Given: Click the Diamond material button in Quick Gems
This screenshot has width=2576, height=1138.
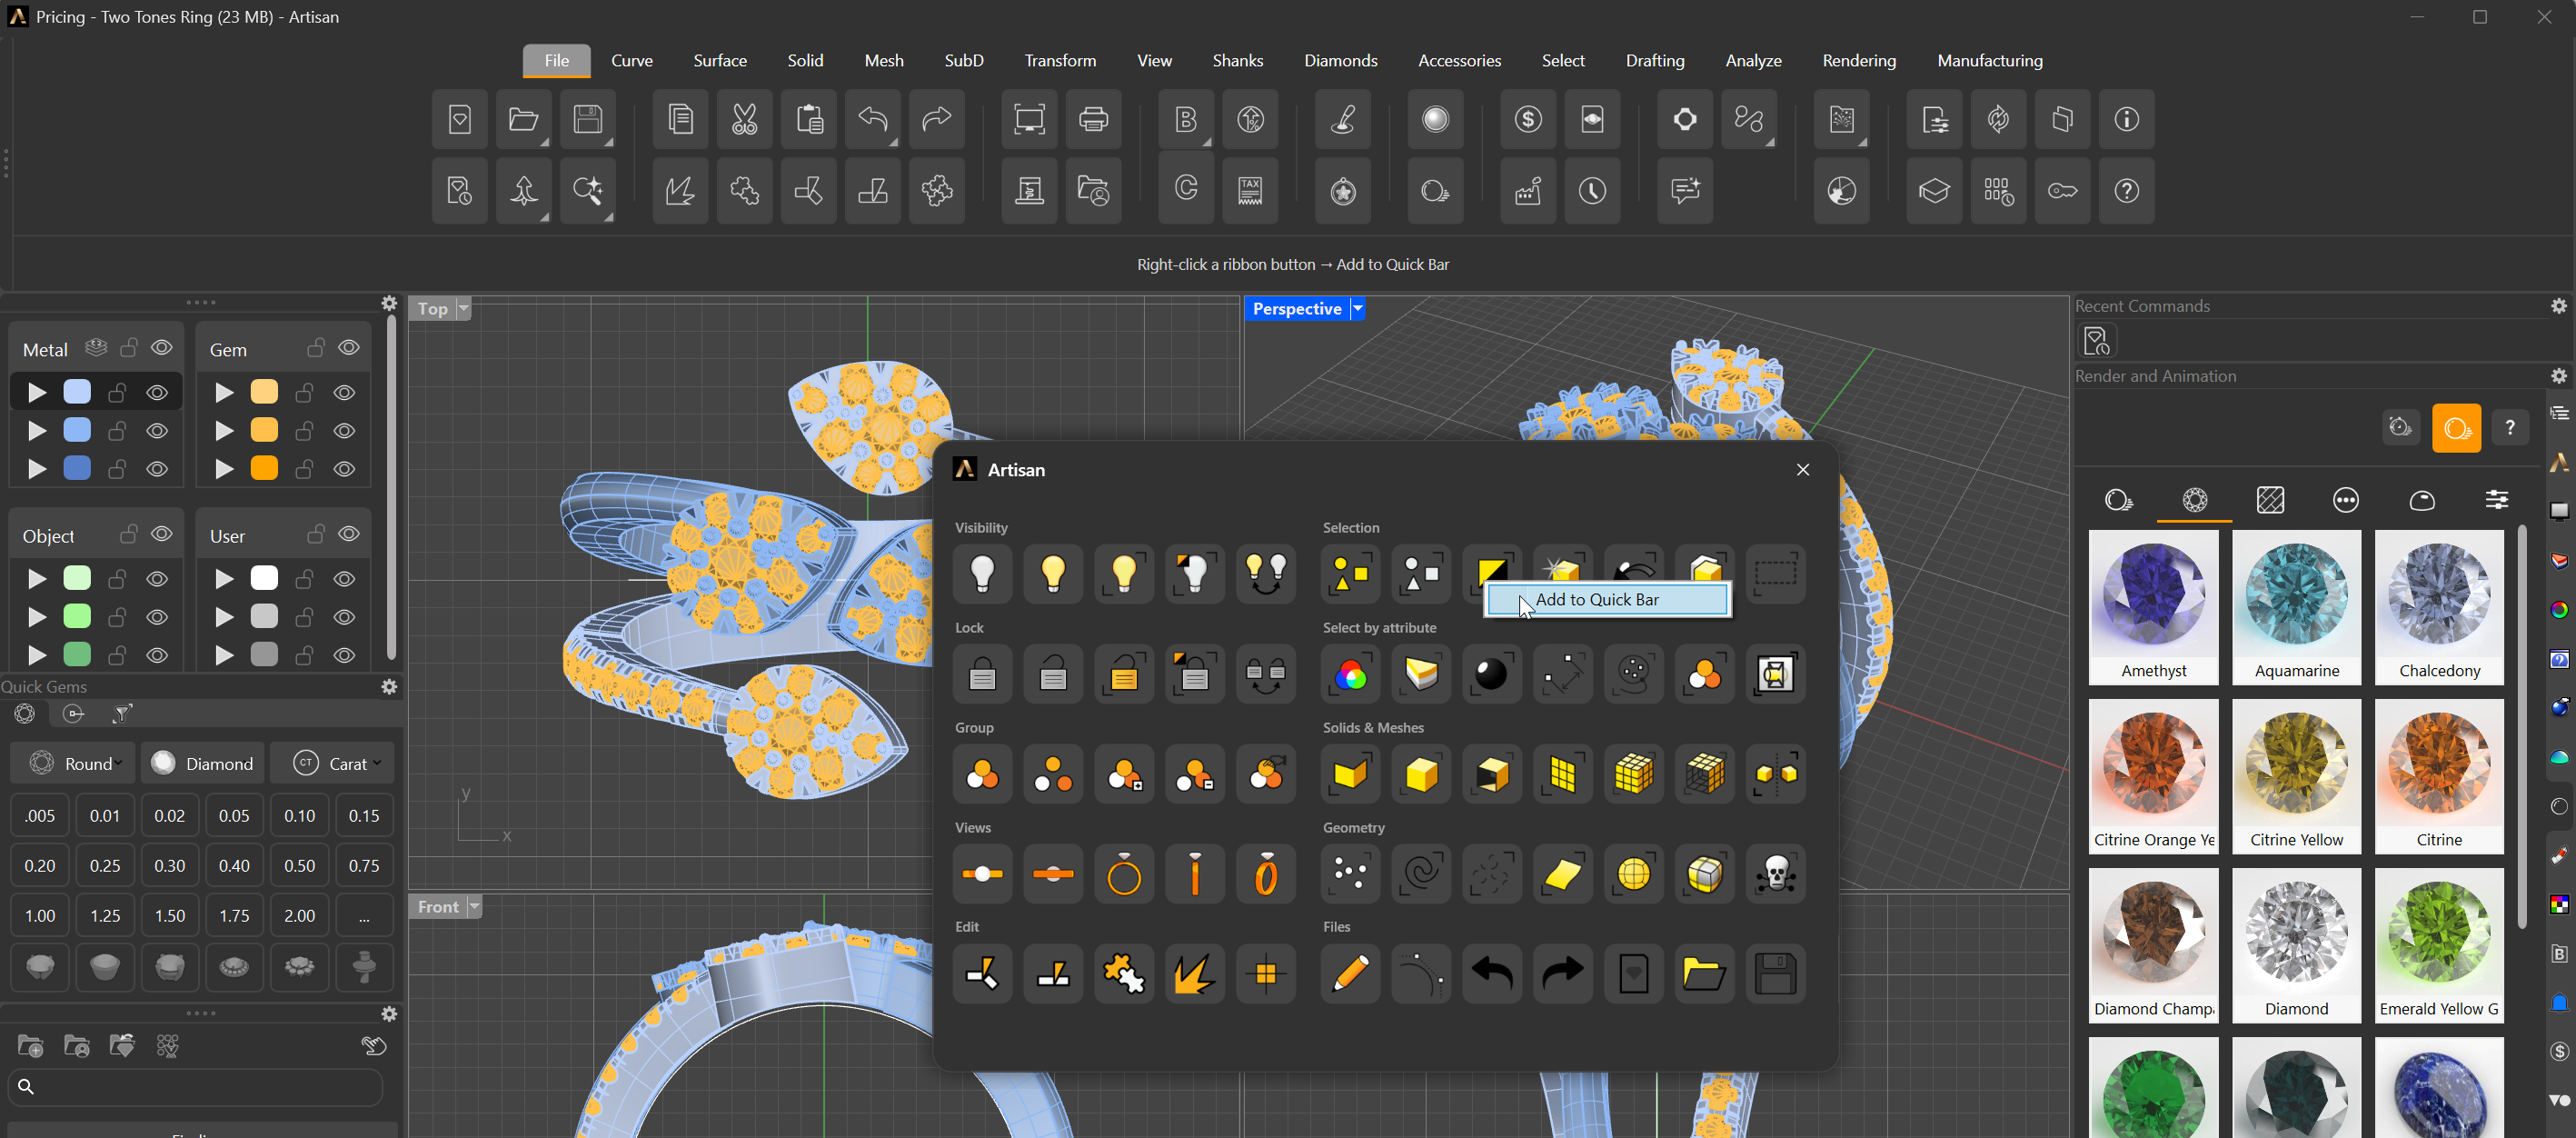Looking at the screenshot, I should (x=203, y=764).
